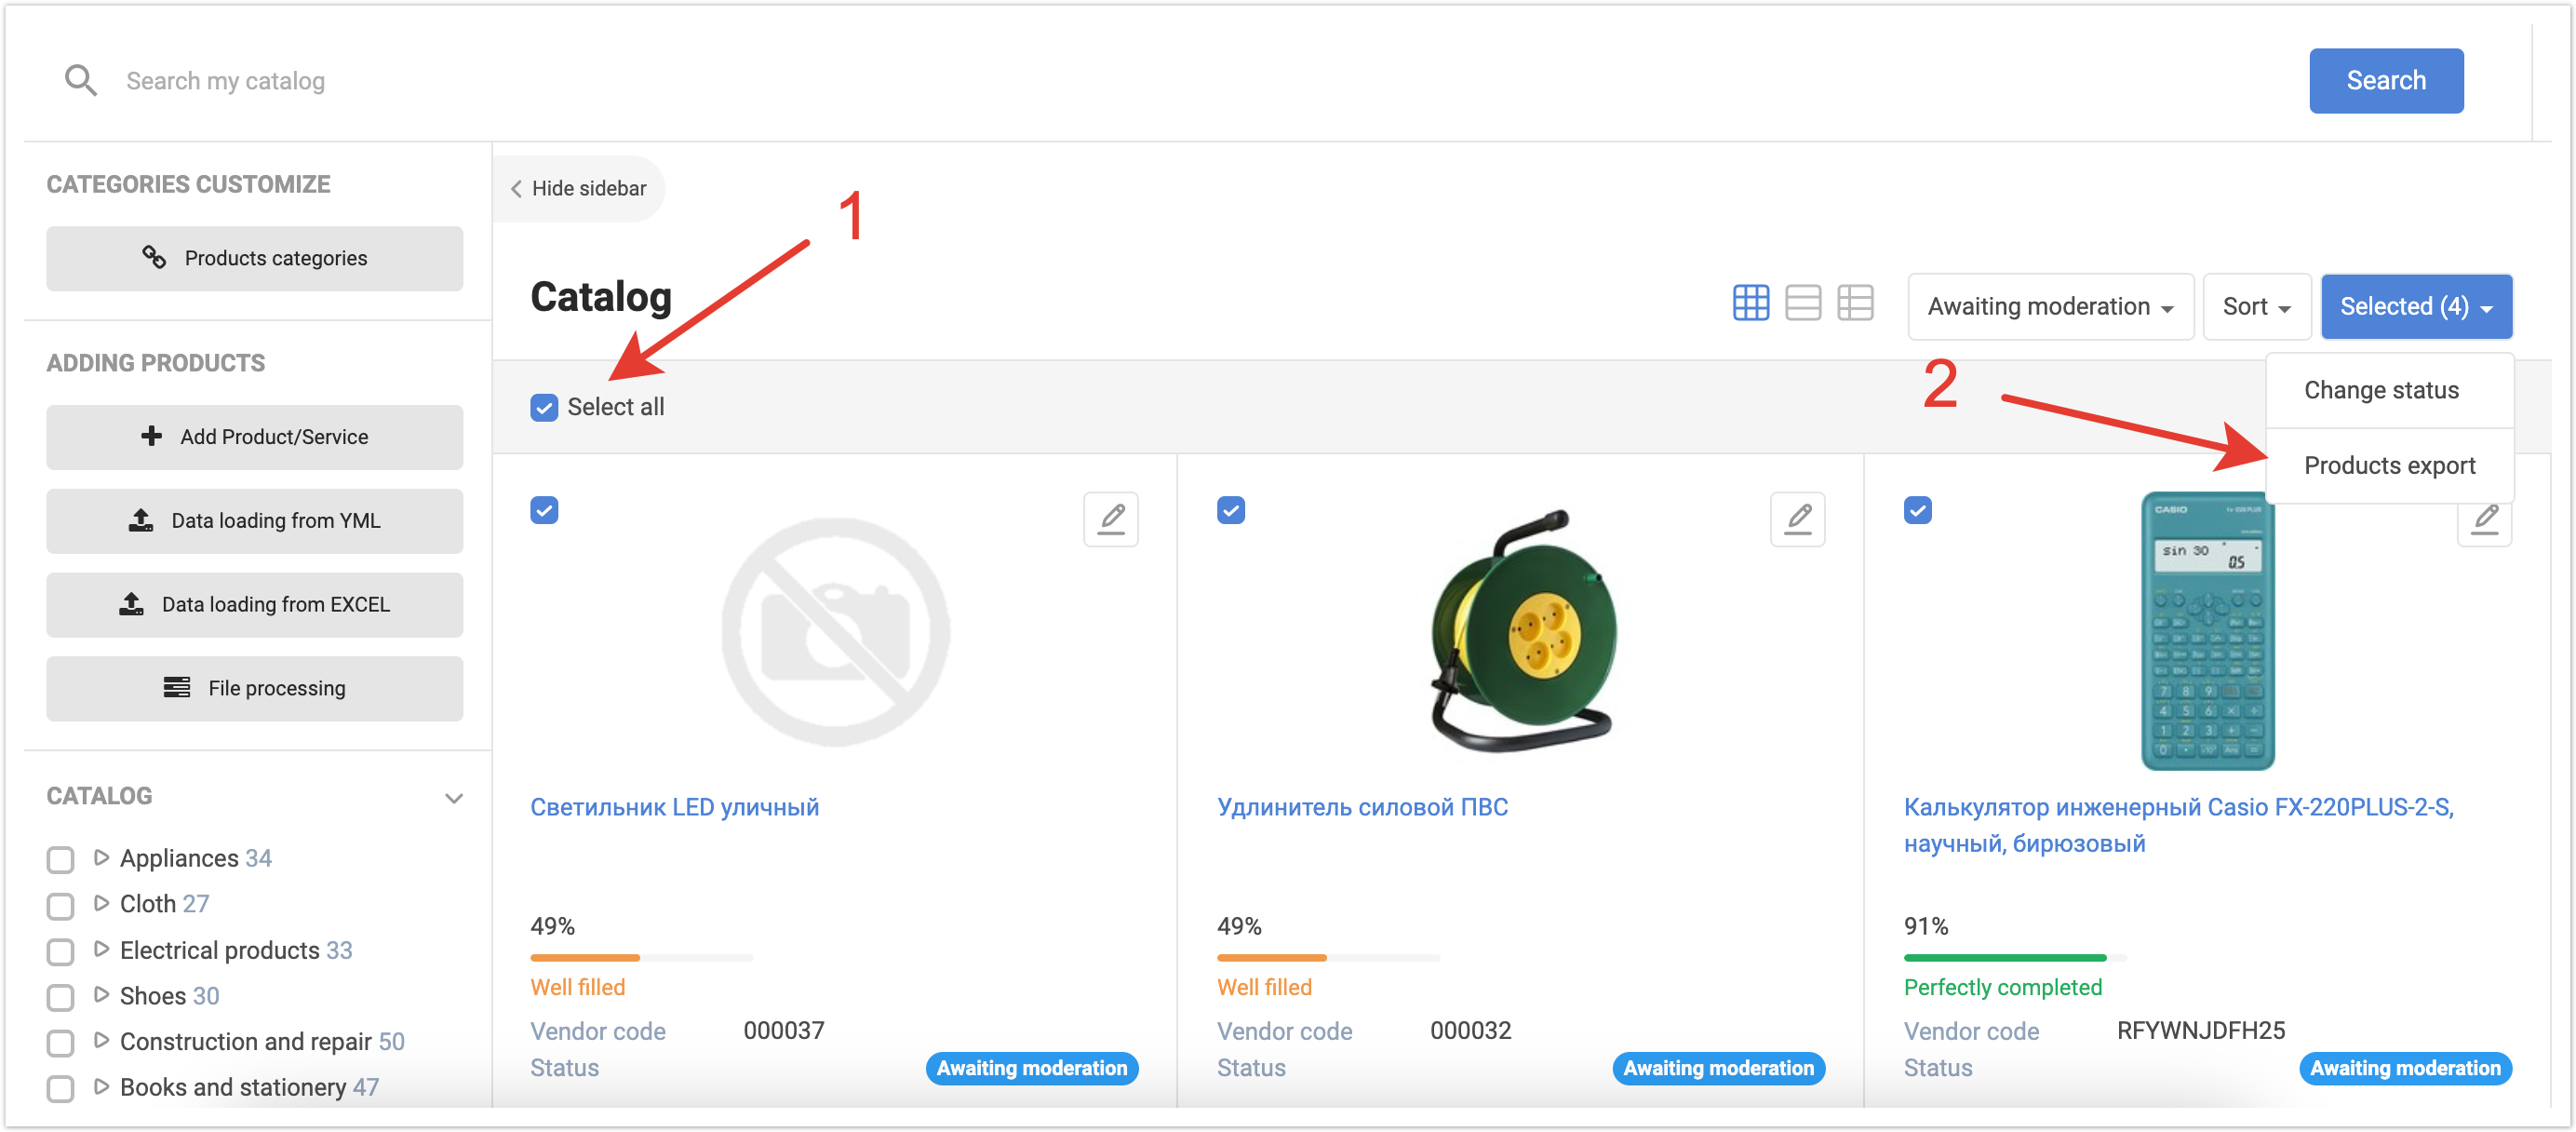Click edit pencil on Светильник LED product
The image size is (2576, 1132).
point(1111,519)
